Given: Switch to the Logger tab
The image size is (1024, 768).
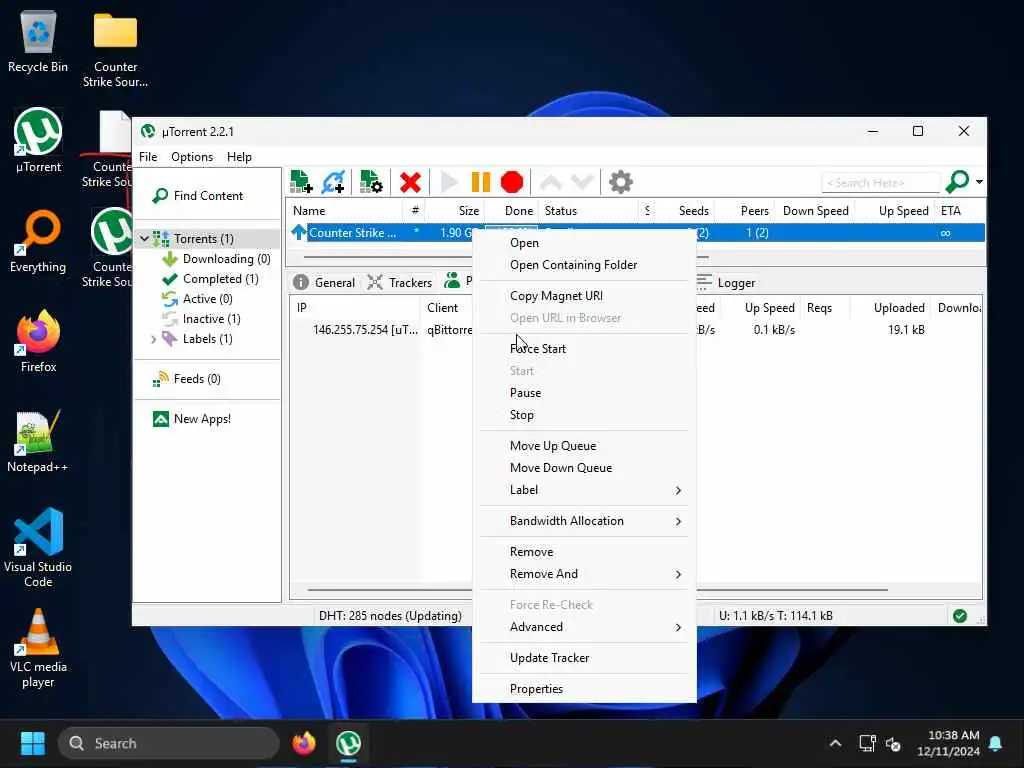Looking at the screenshot, I should (x=726, y=283).
